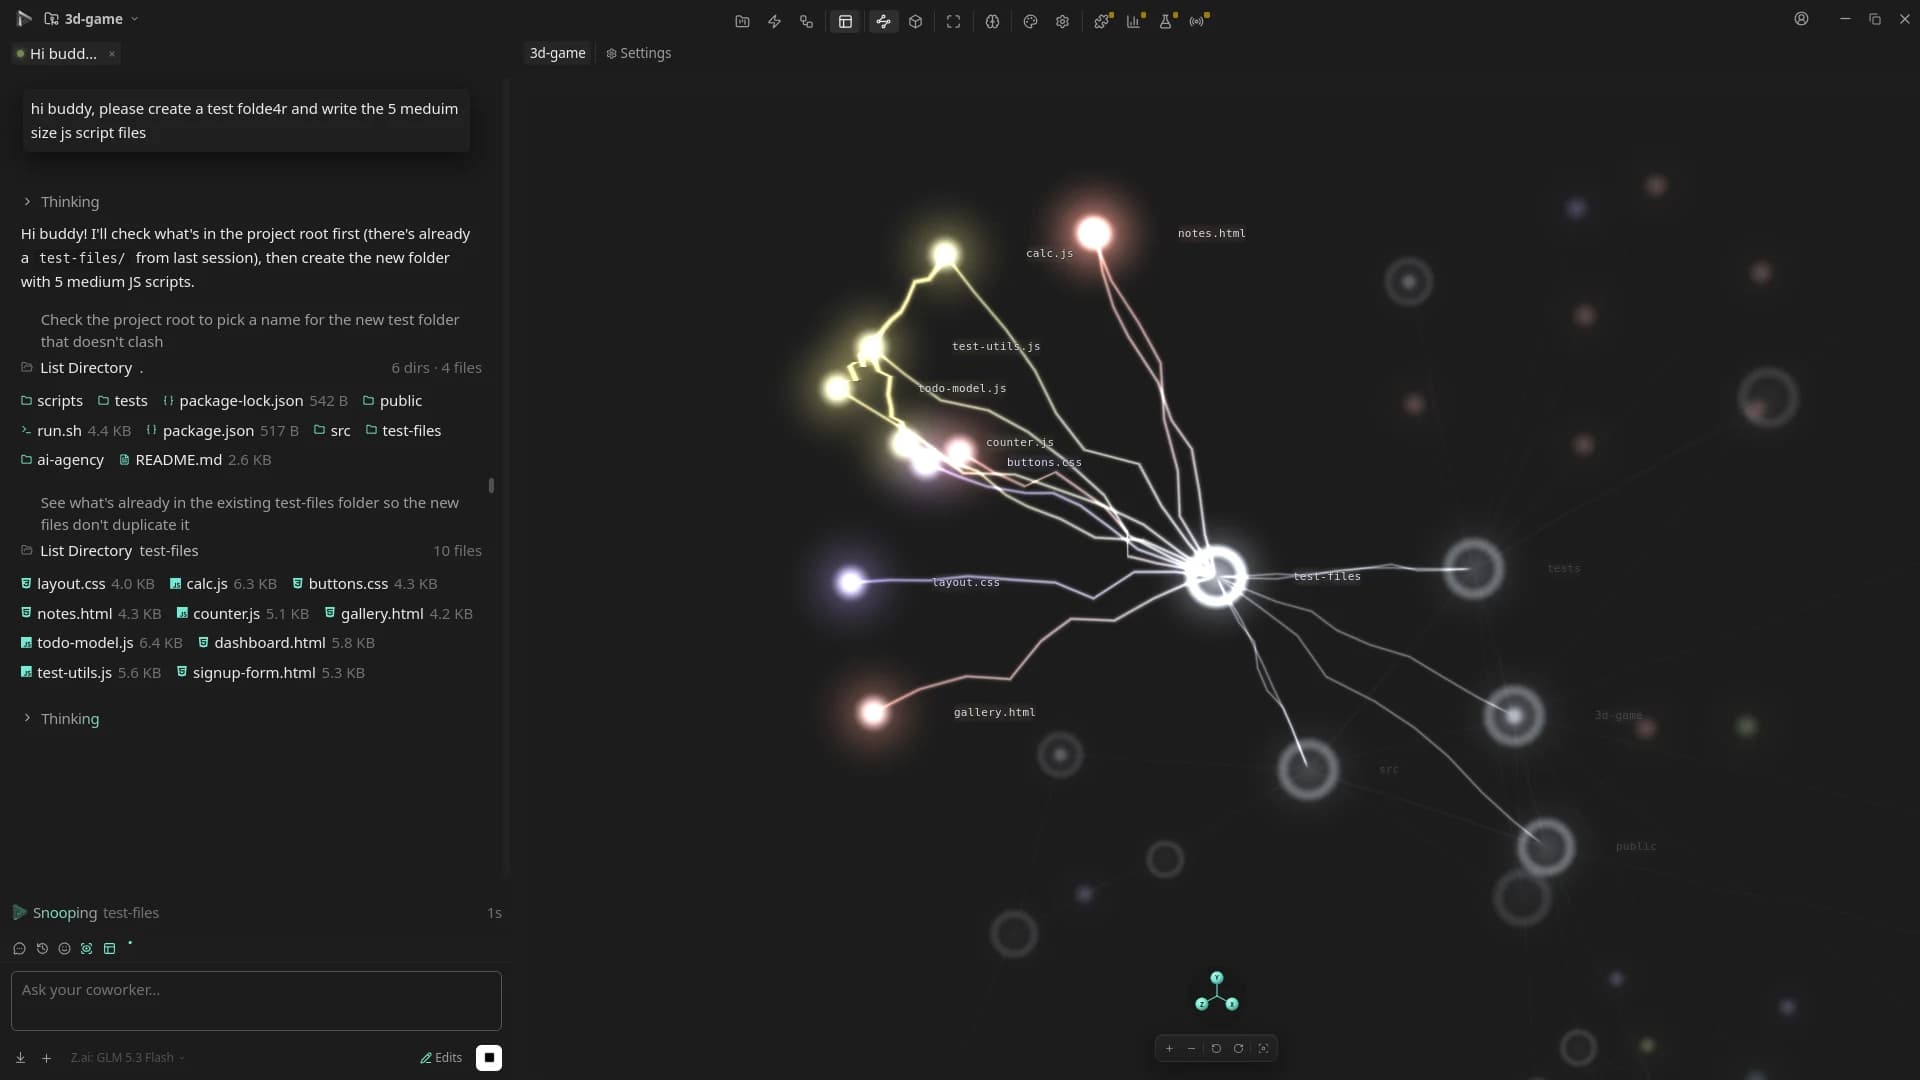Image resolution: width=1920 pixels, height=1080 pixels.
Task: Click the lightning bolt icon in toolbar
Action: pos(774,21)
